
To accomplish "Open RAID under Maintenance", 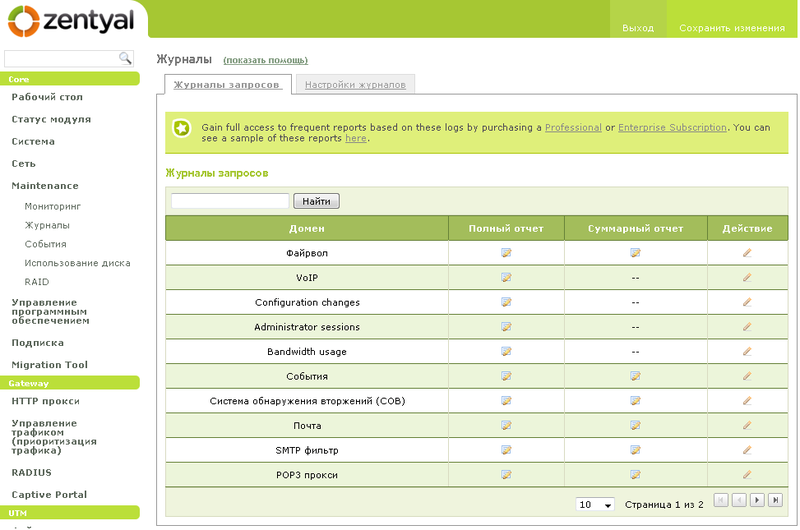I will 37,282.
